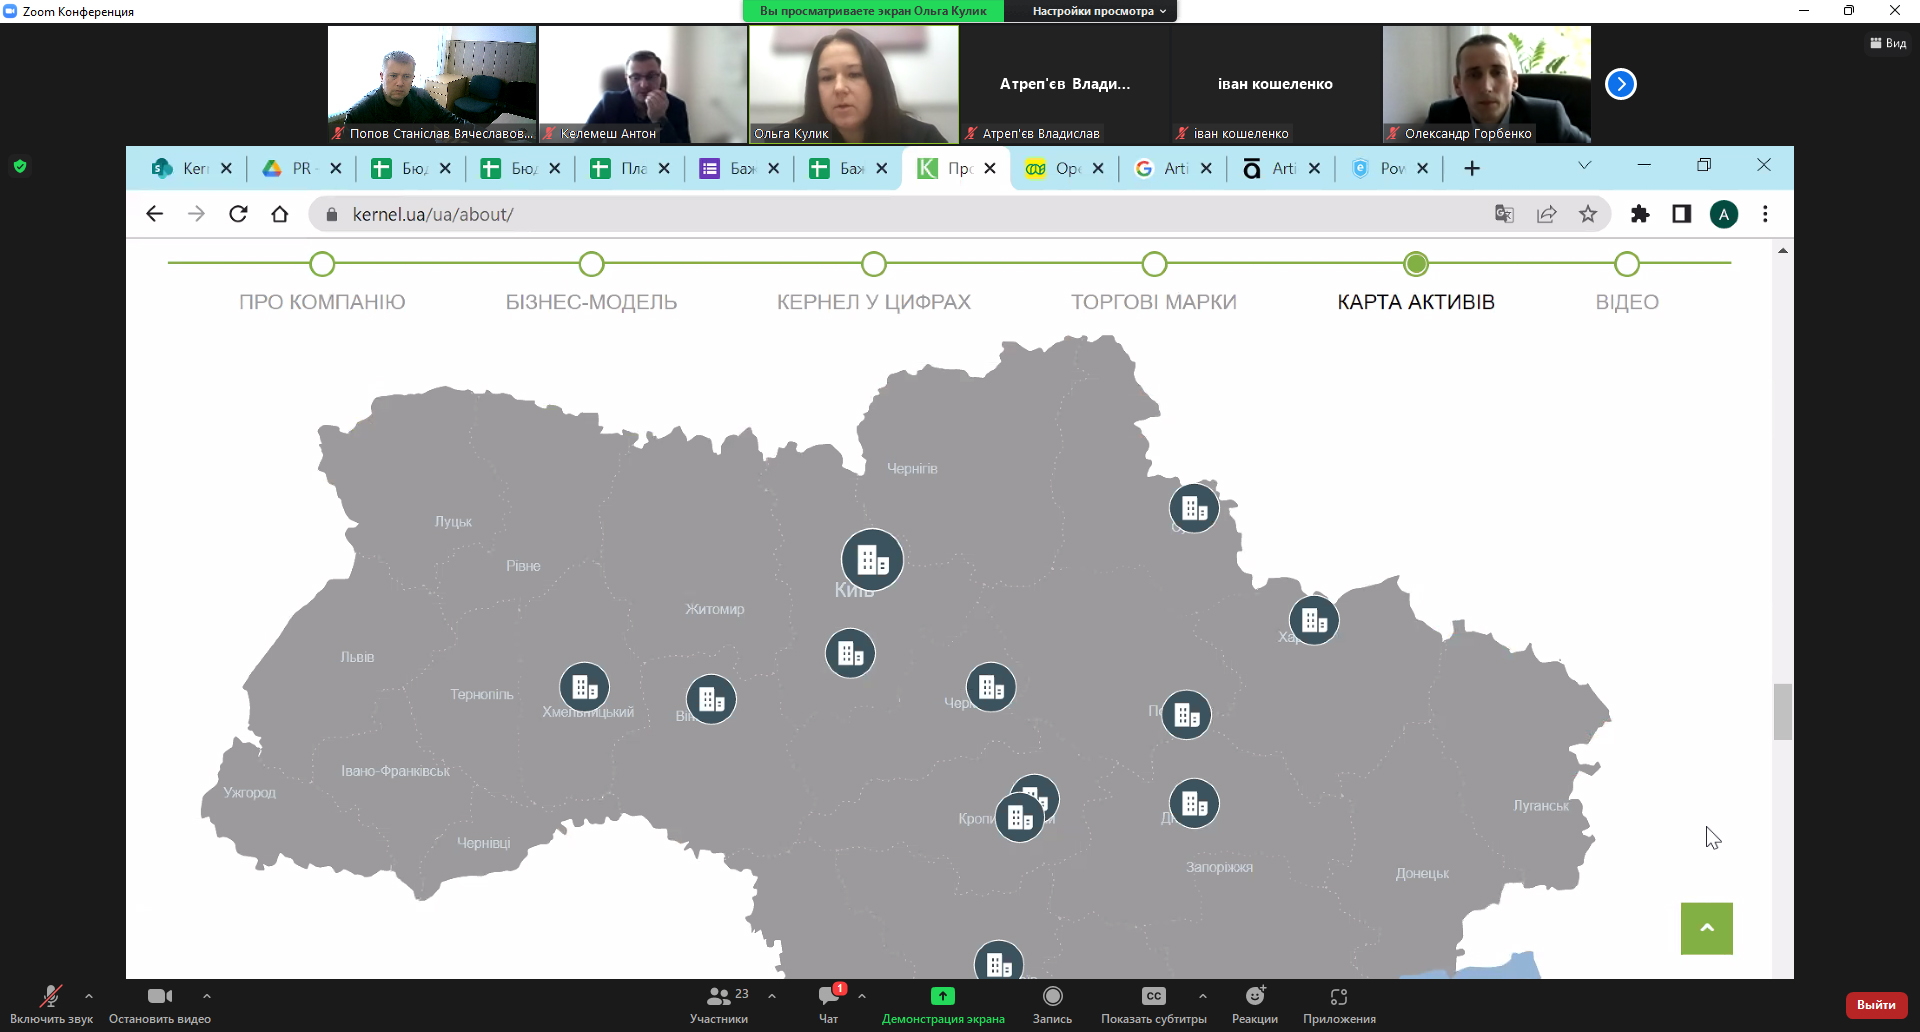The height and width of the screenshot is (1032, 1920).
Task: Expand subtitles options arrow
Action: click(1203, 996)
